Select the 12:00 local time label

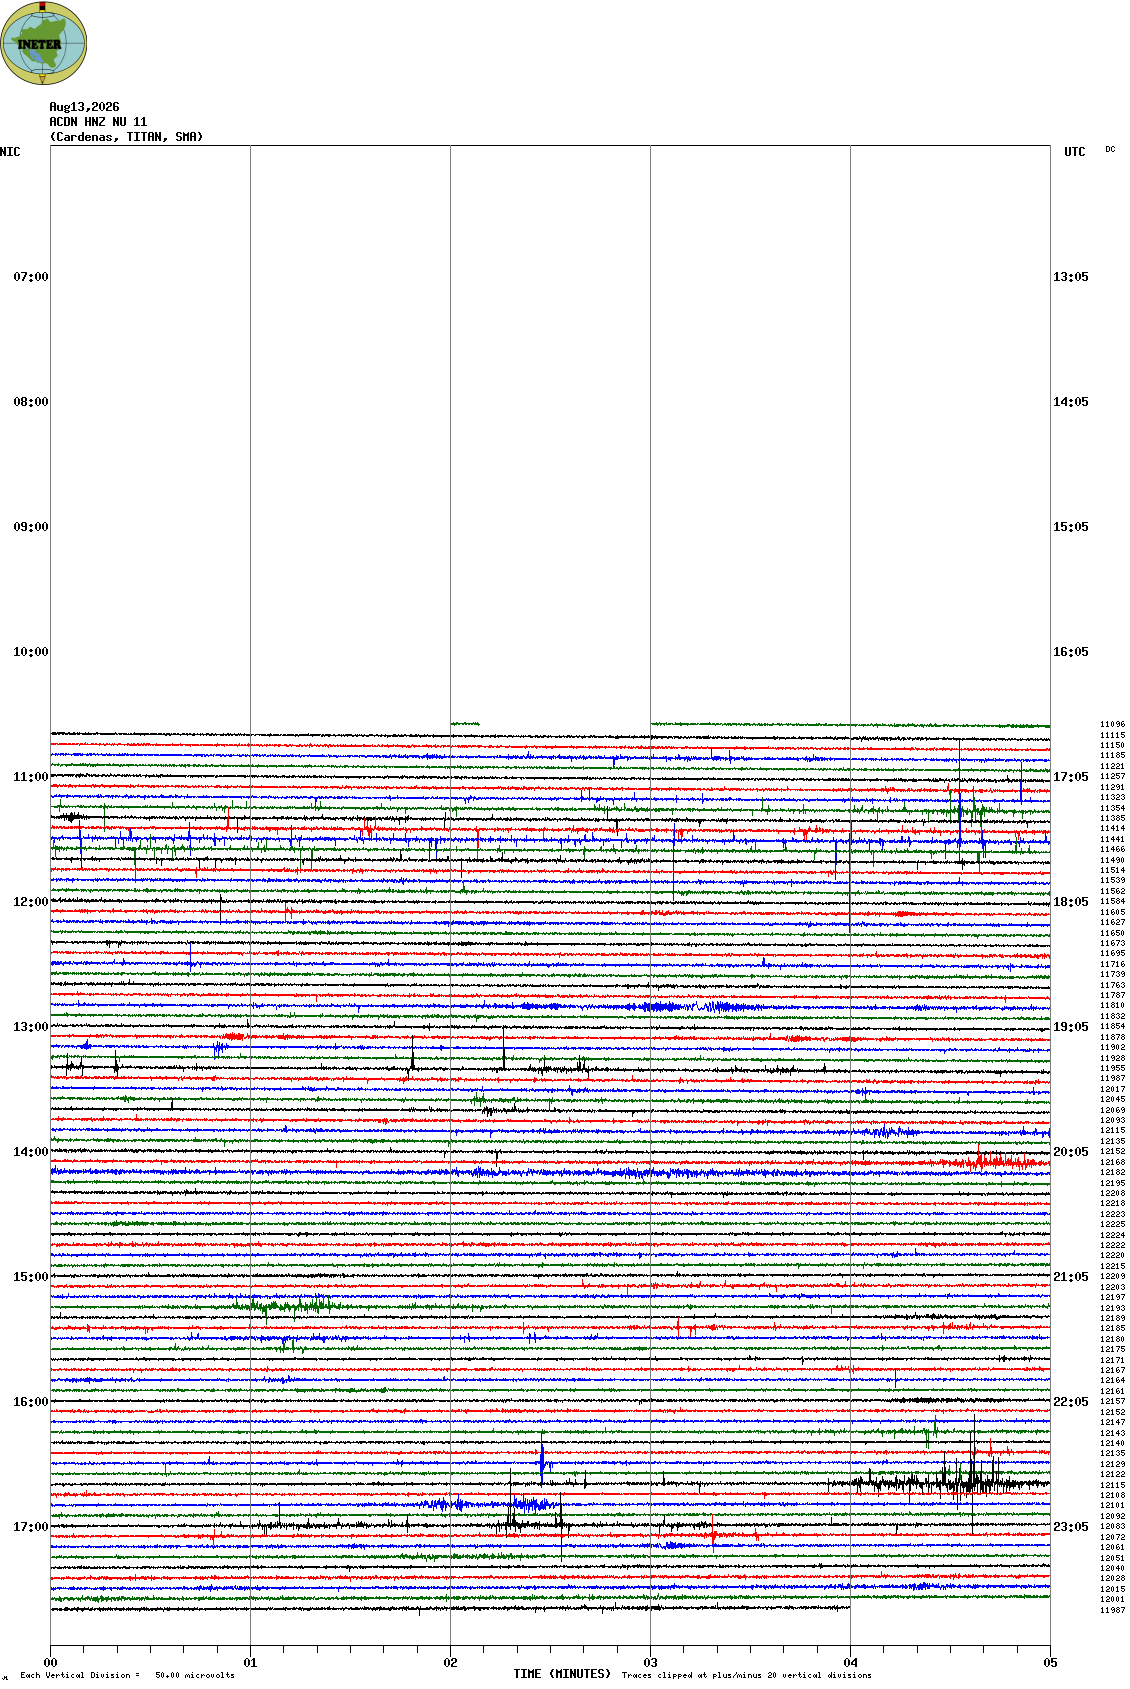31,902
